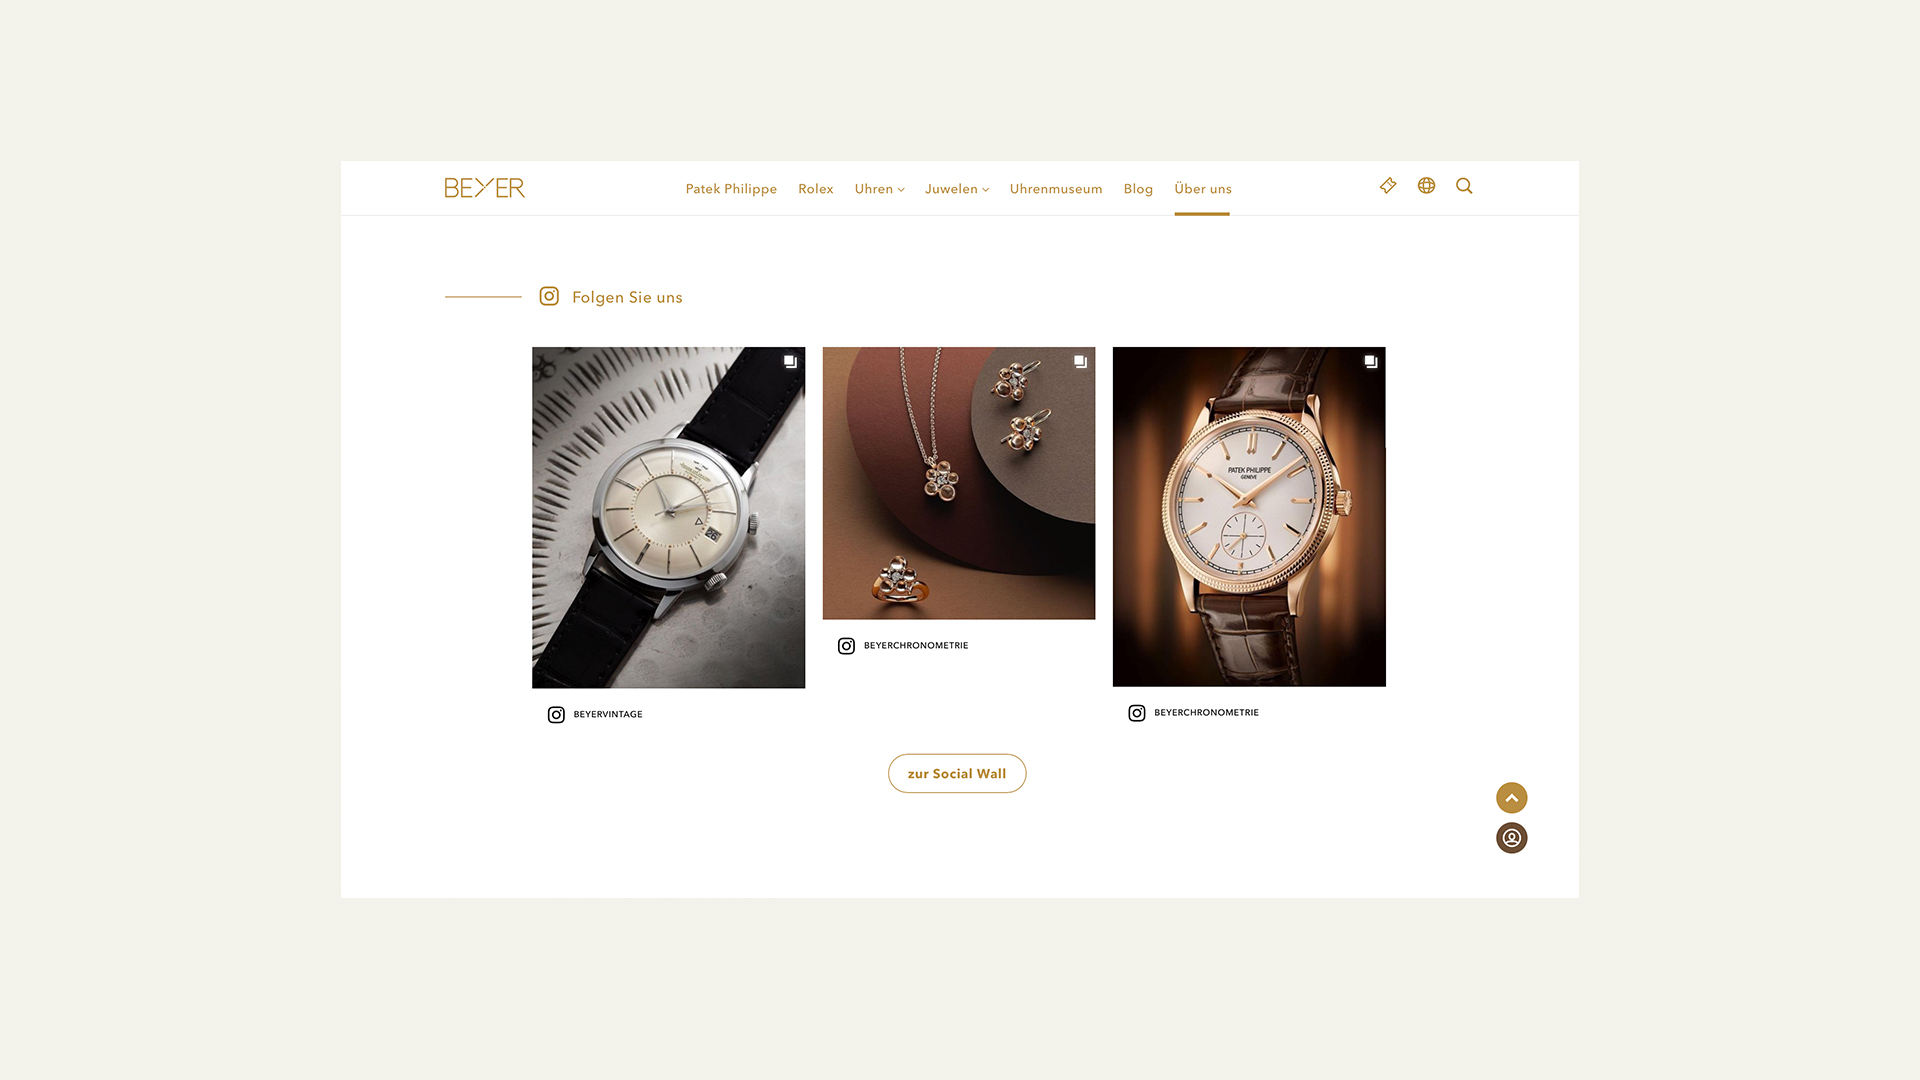This screenshot has width=1920, height=1080.
Task: Expand the Uhren dropdown menu
Action: [x=879, y=189]
